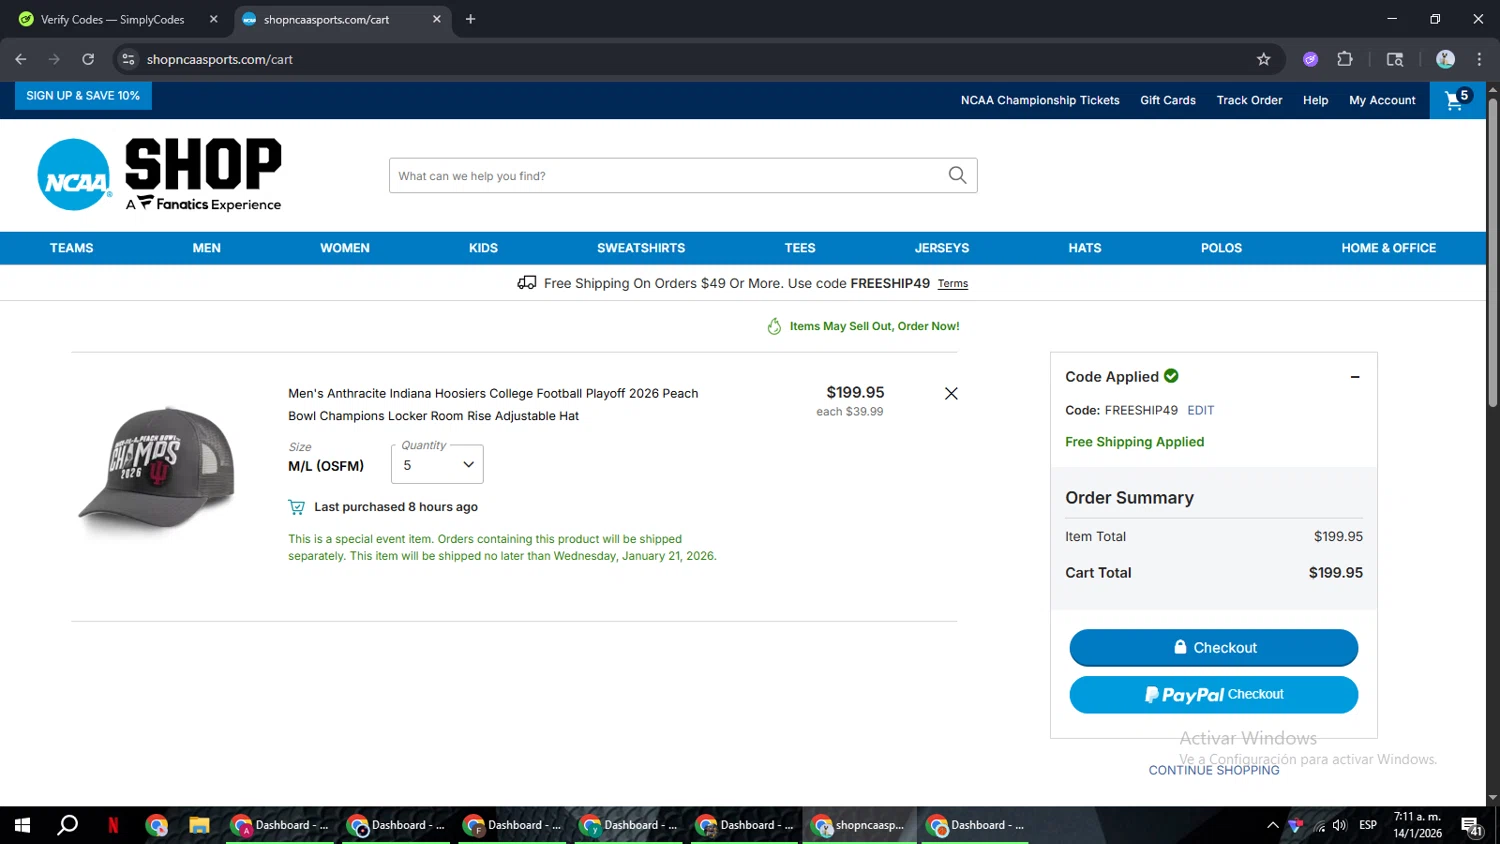Click the purple extension icon in toolbar

[1310, 59]
